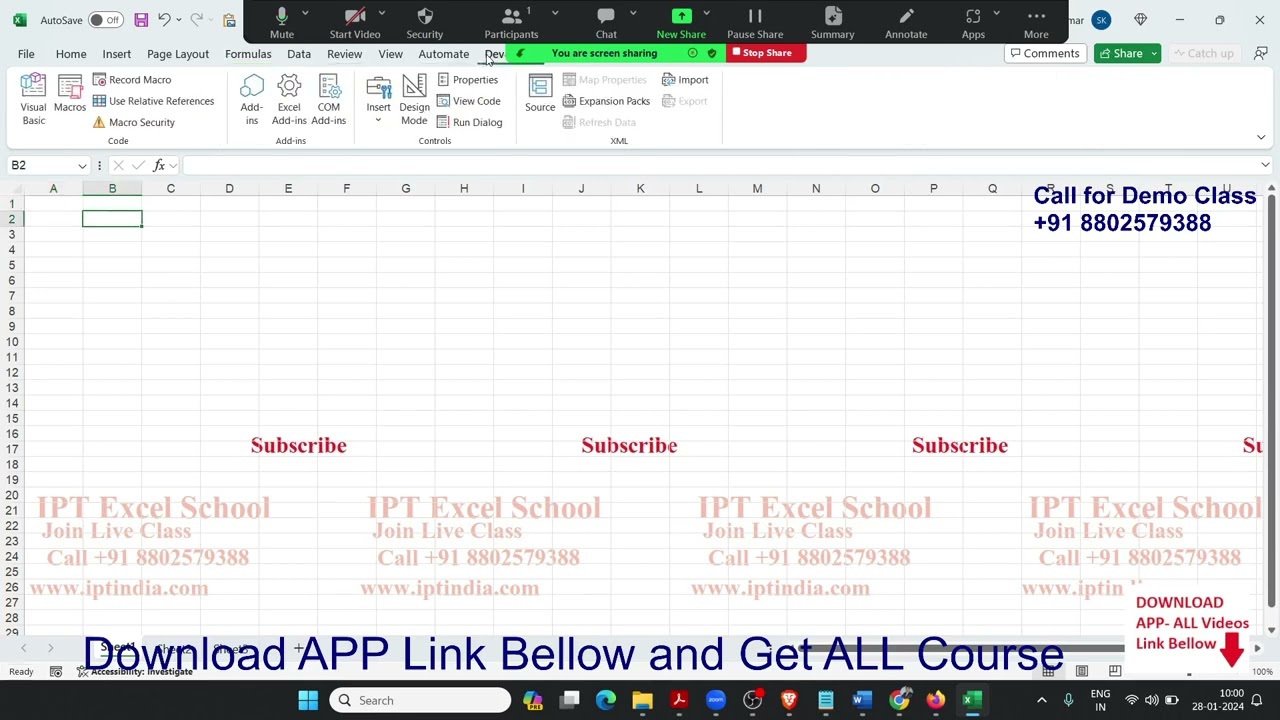Click Run Dialog
The width and height of the screenshot is (1280, 720).
click(x=469, y=122)
